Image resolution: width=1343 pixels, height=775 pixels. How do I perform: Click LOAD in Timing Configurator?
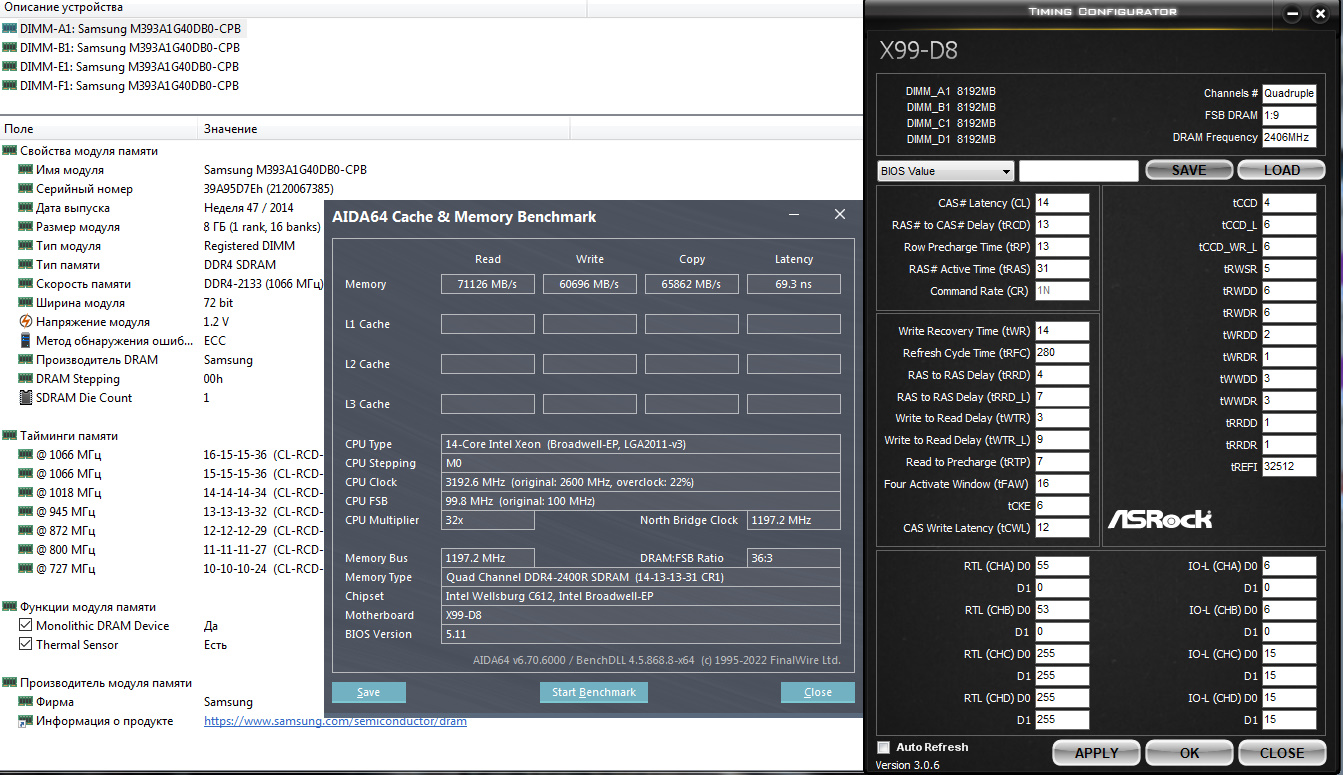pos(1282,170)
